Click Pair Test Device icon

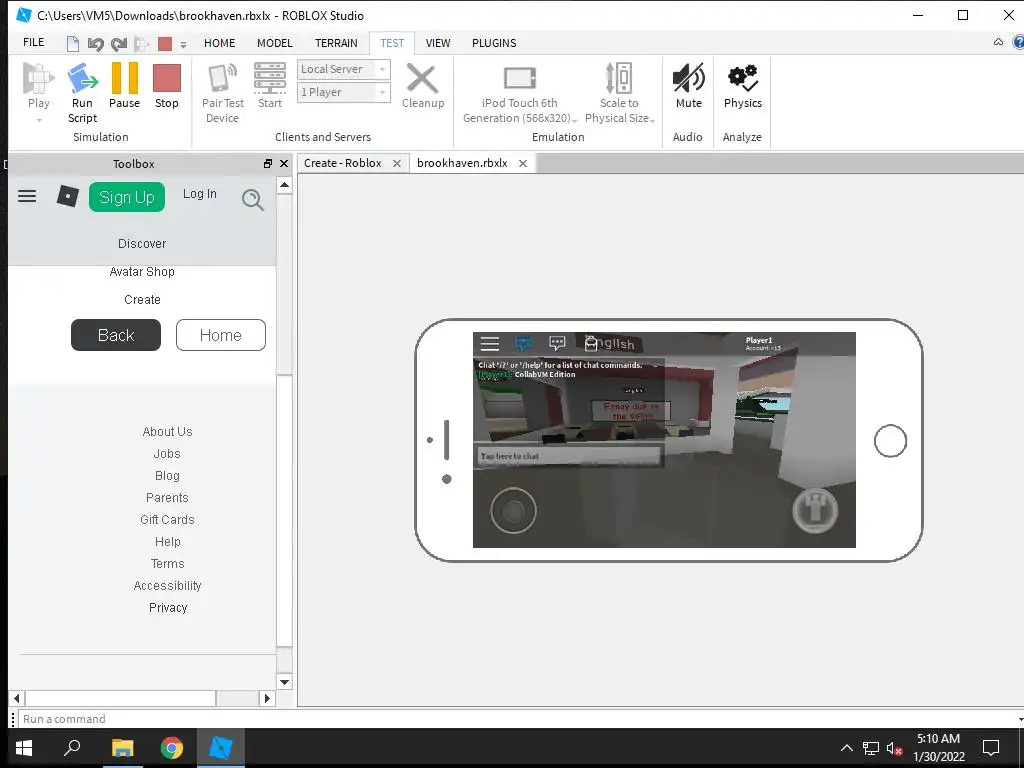click(222, 79)
